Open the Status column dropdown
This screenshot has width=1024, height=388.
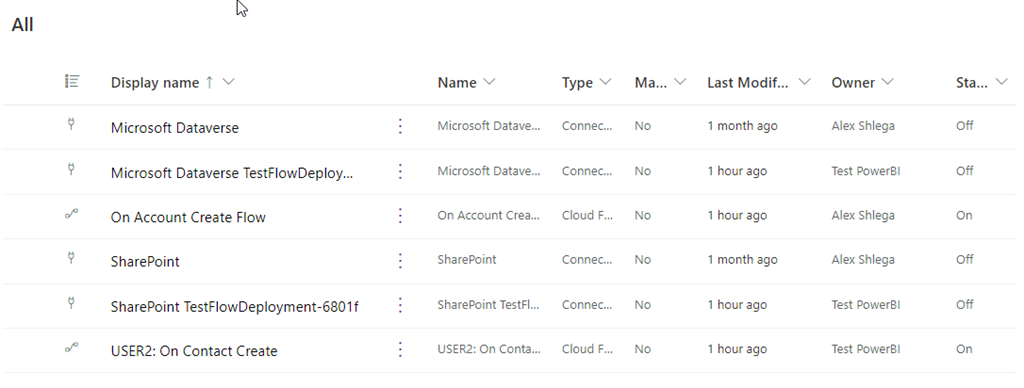(x=1002, y=82)
